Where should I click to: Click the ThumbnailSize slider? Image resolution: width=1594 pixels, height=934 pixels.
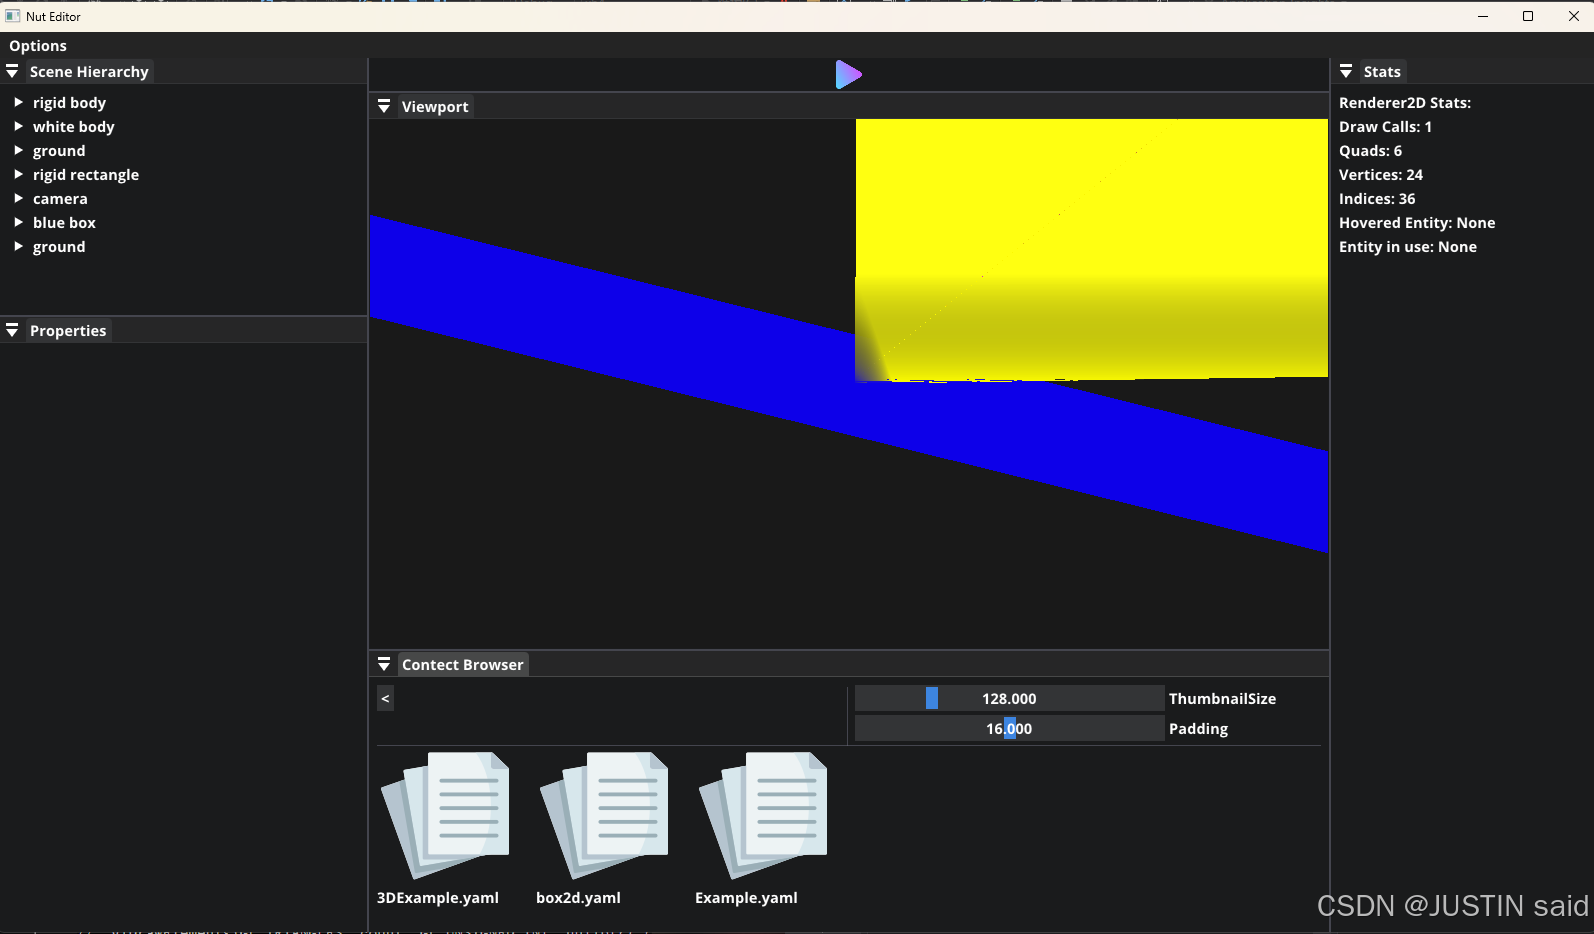point(1008,698)
